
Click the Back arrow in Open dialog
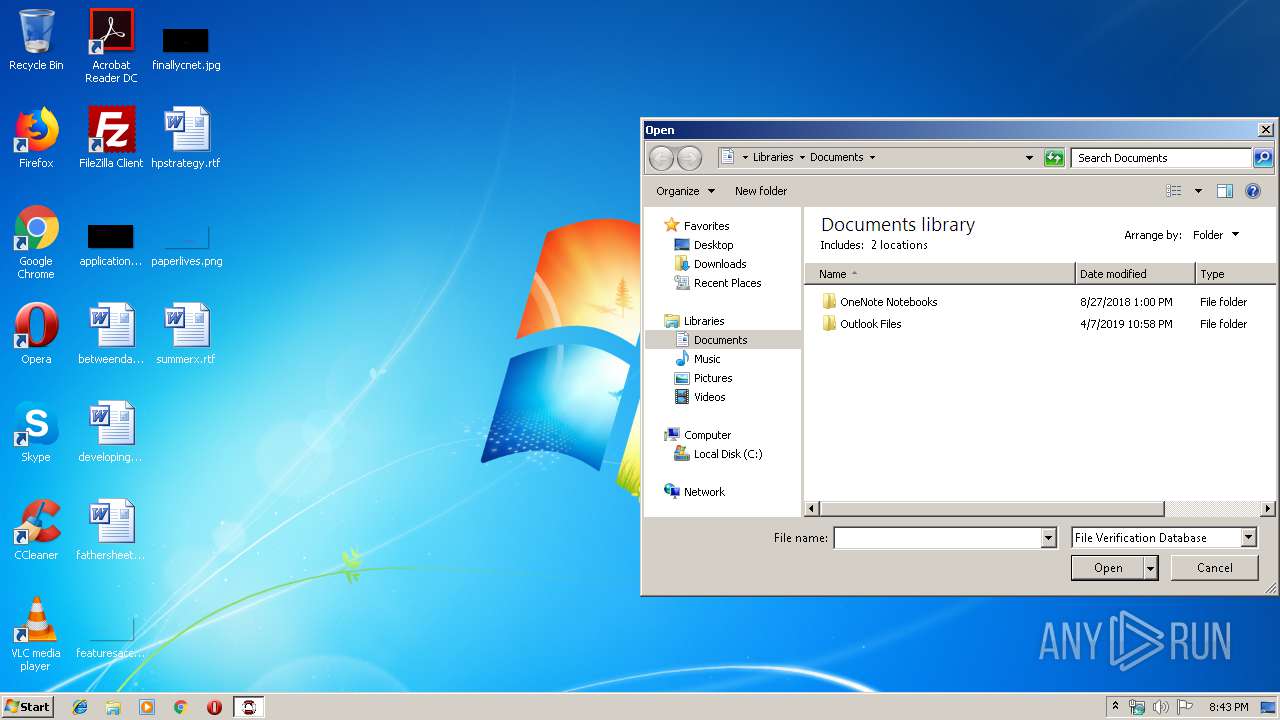661,158
